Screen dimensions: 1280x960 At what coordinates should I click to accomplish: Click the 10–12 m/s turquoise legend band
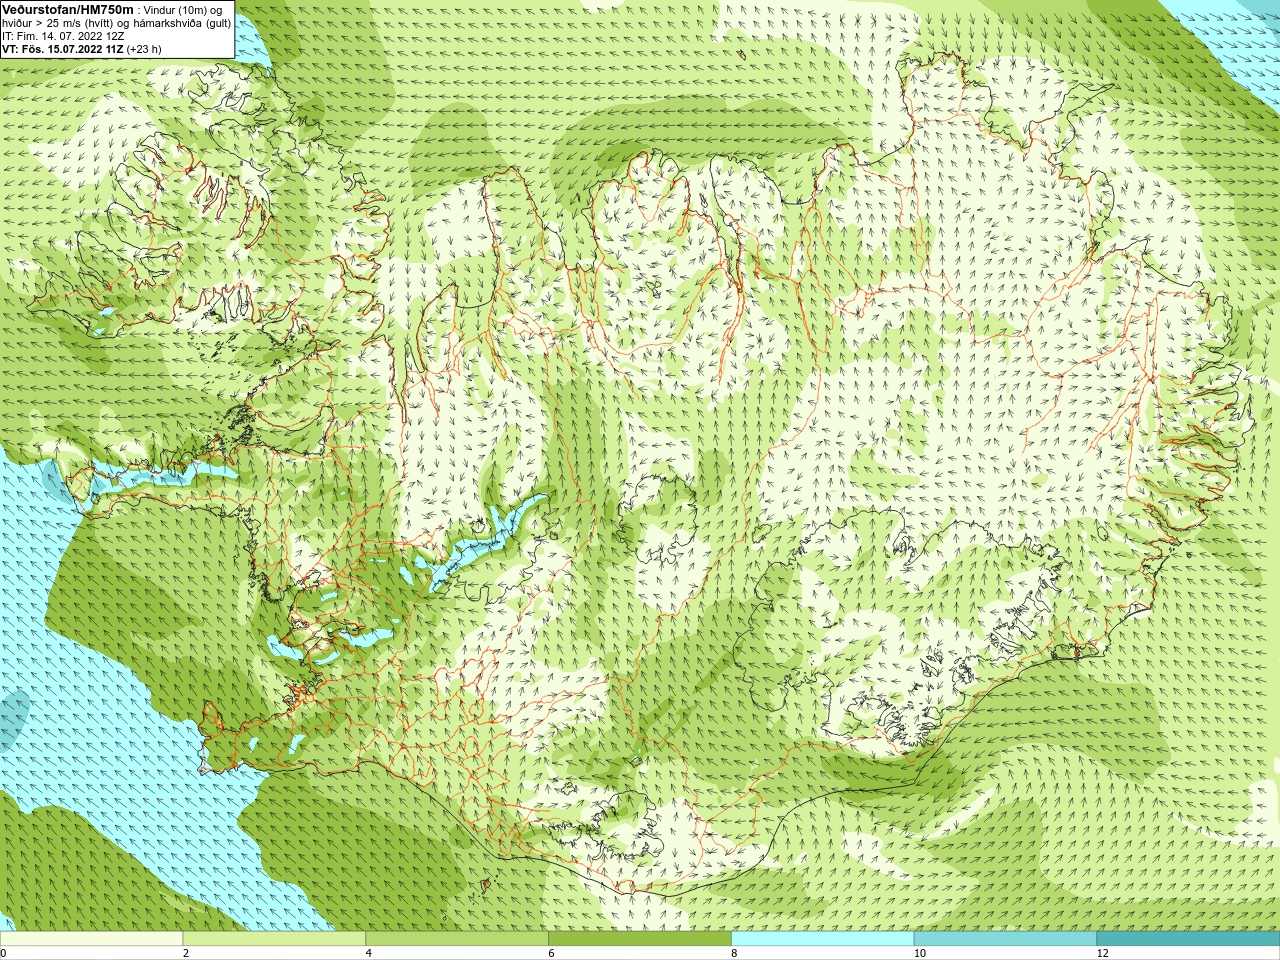coord(1005,939)
